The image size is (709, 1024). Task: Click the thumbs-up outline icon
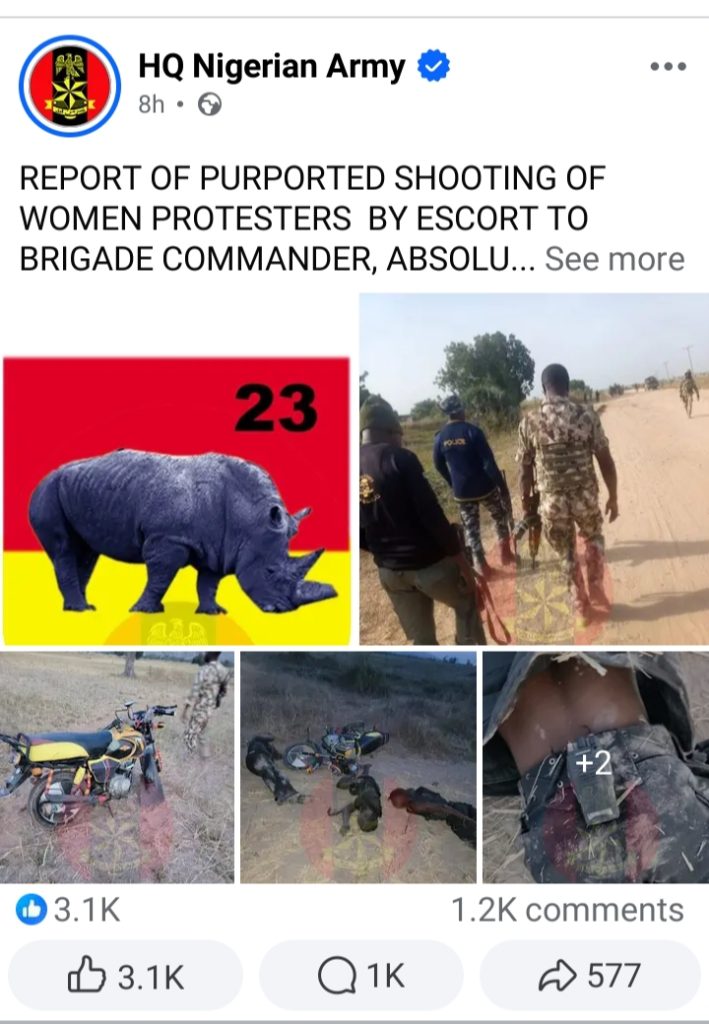coord(87,974)
